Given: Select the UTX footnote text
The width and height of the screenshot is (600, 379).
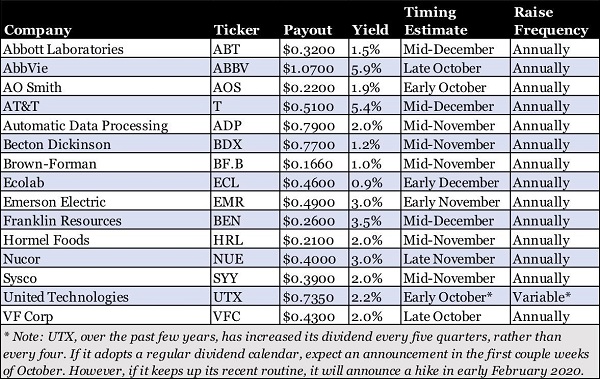Looking at the screenshot, I should [297, 353].
